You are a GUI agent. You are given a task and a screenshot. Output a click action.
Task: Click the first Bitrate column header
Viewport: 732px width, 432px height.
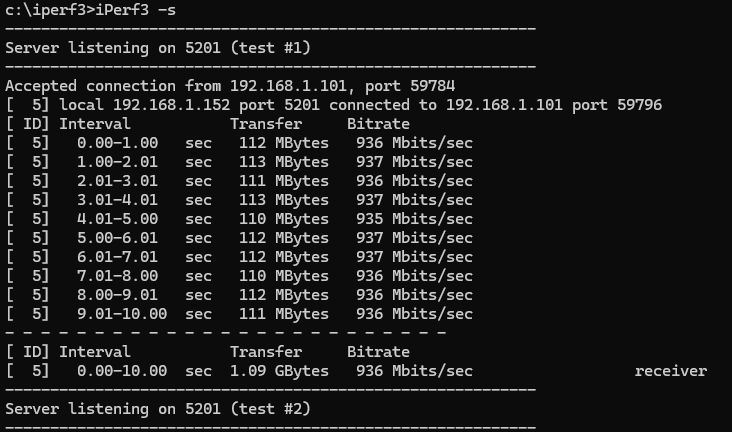(x=378, y=124)
